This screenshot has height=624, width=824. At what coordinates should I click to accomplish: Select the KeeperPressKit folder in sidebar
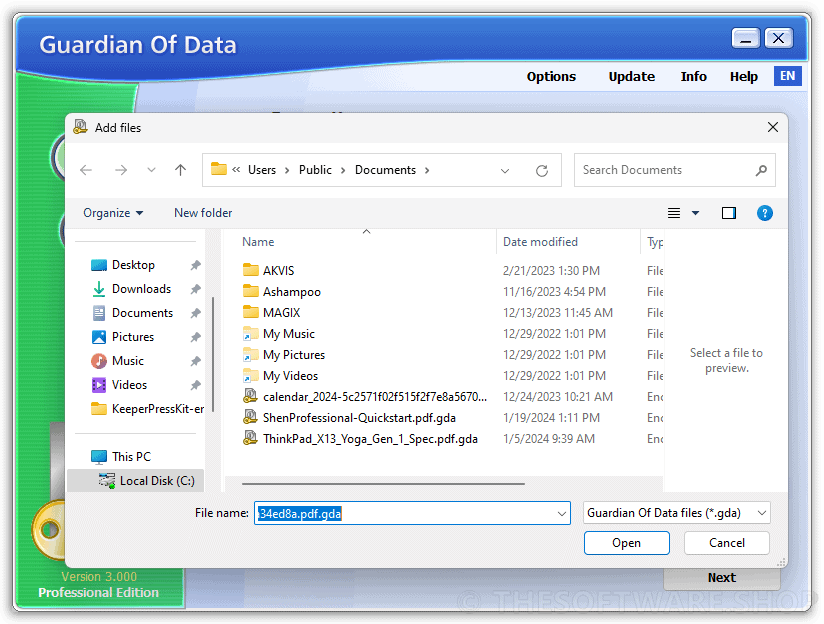click(x=147, y=409)
